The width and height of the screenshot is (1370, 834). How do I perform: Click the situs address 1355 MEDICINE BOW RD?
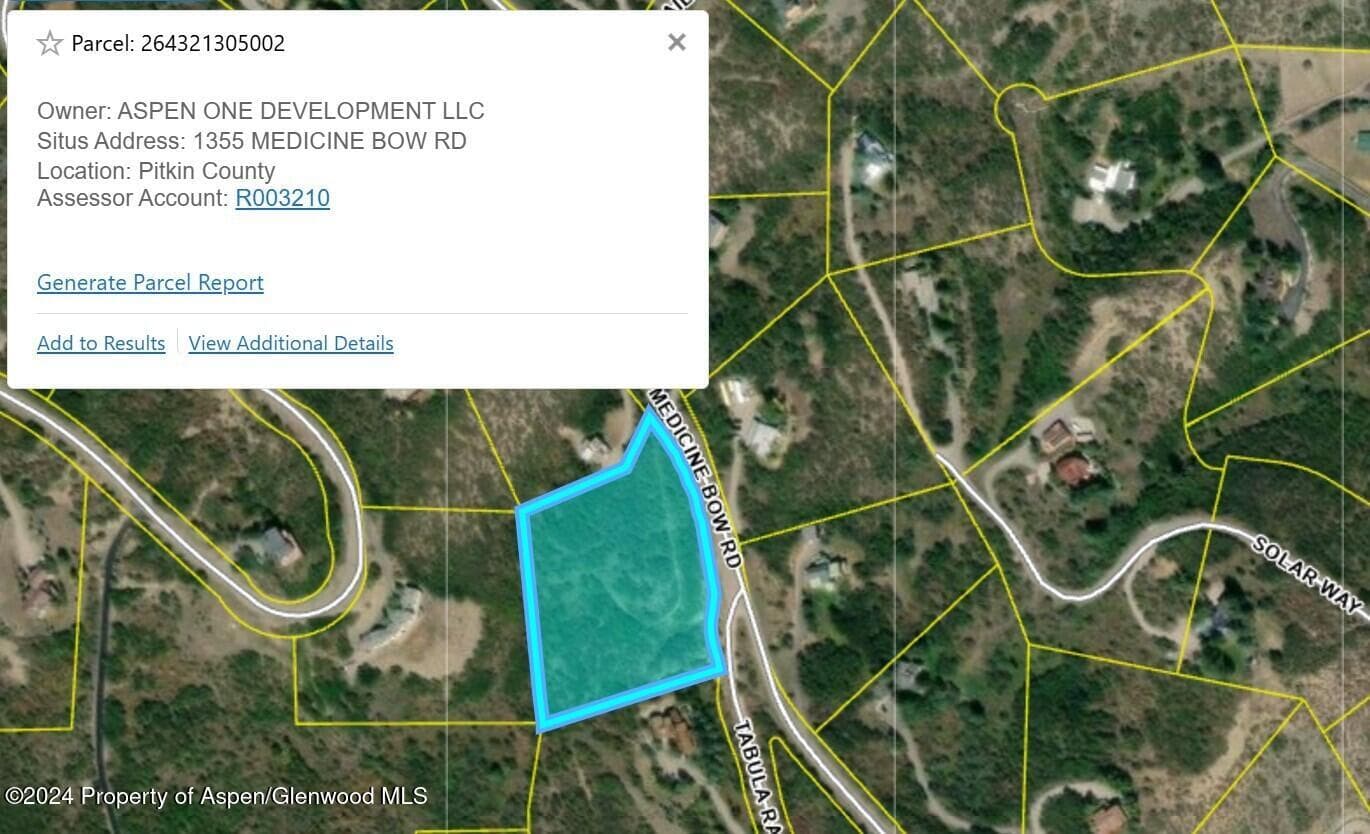(330, 141)
